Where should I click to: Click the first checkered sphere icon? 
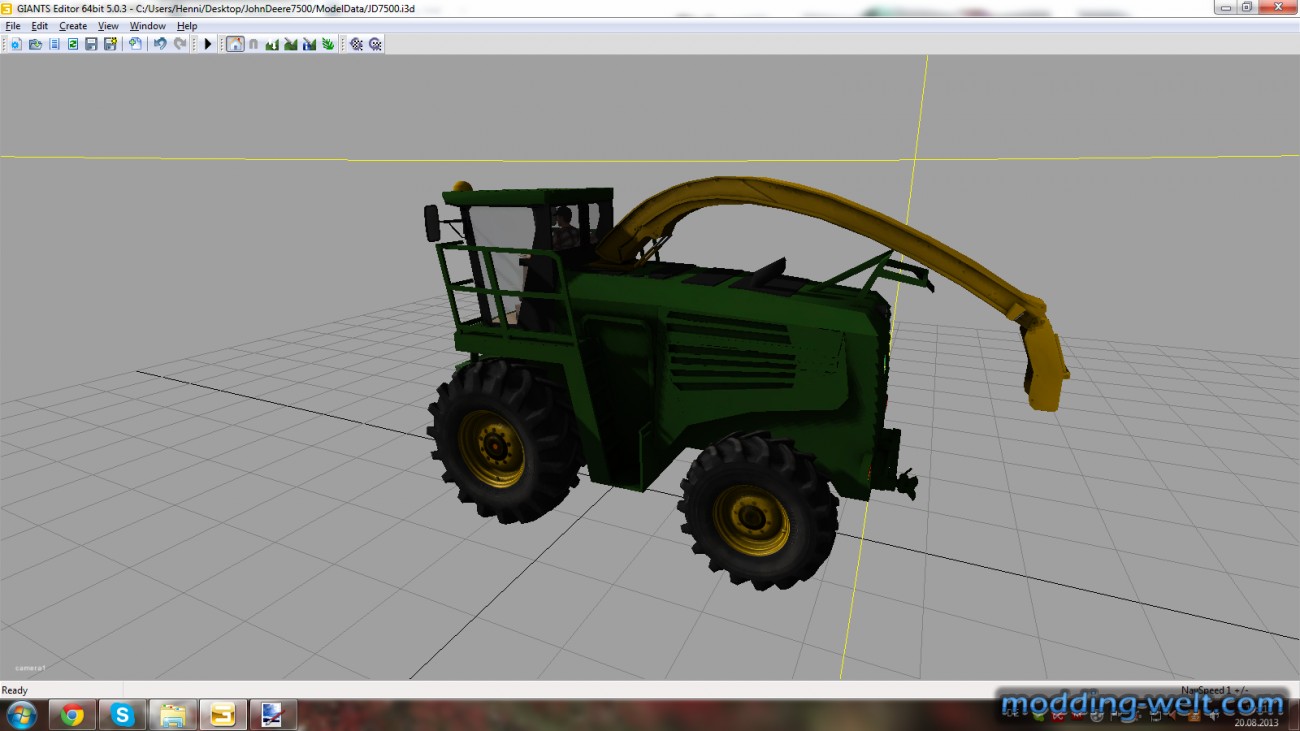click(356, 44)
